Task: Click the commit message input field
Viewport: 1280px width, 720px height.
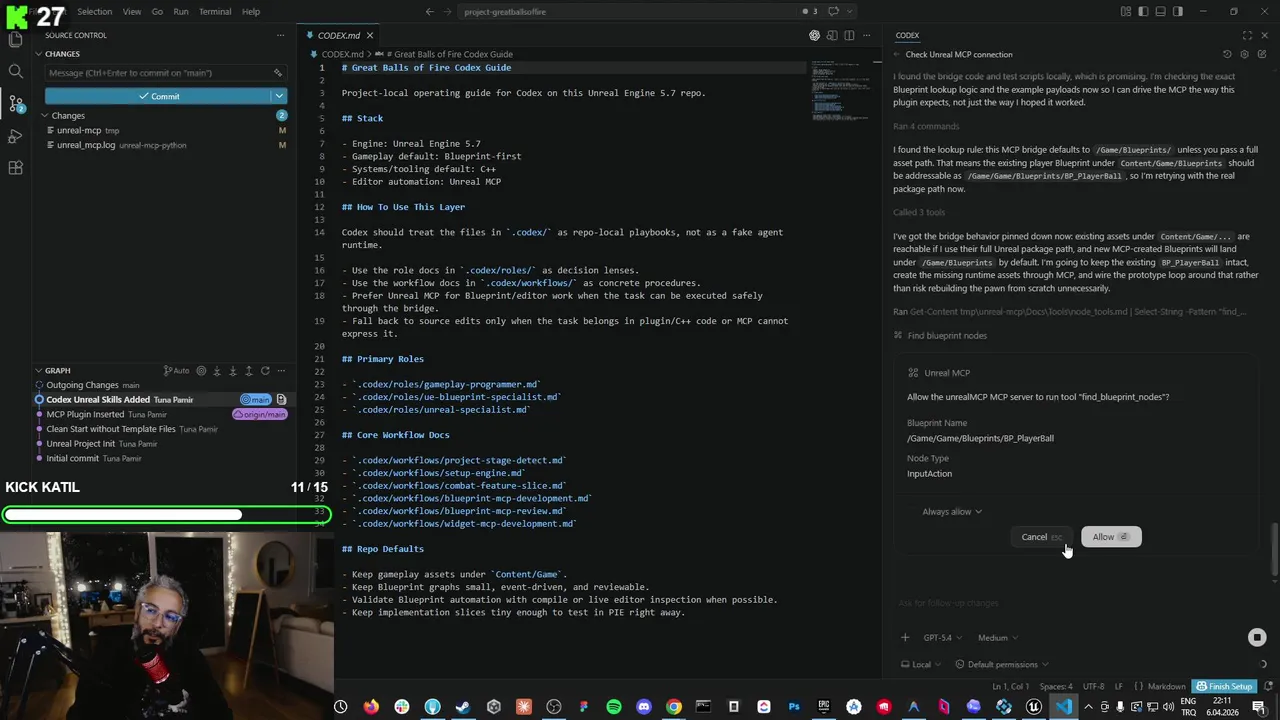Action: [165, 73]
